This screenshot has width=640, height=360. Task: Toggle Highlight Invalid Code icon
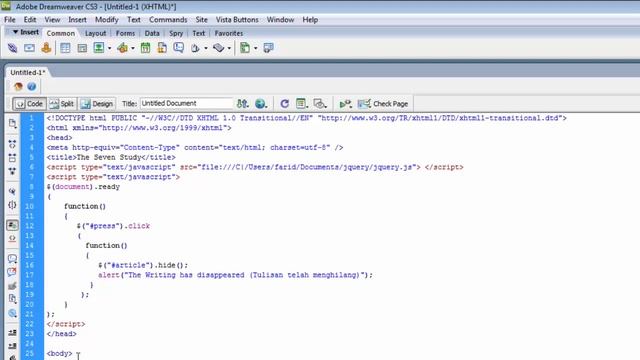[x=12, y=238]
